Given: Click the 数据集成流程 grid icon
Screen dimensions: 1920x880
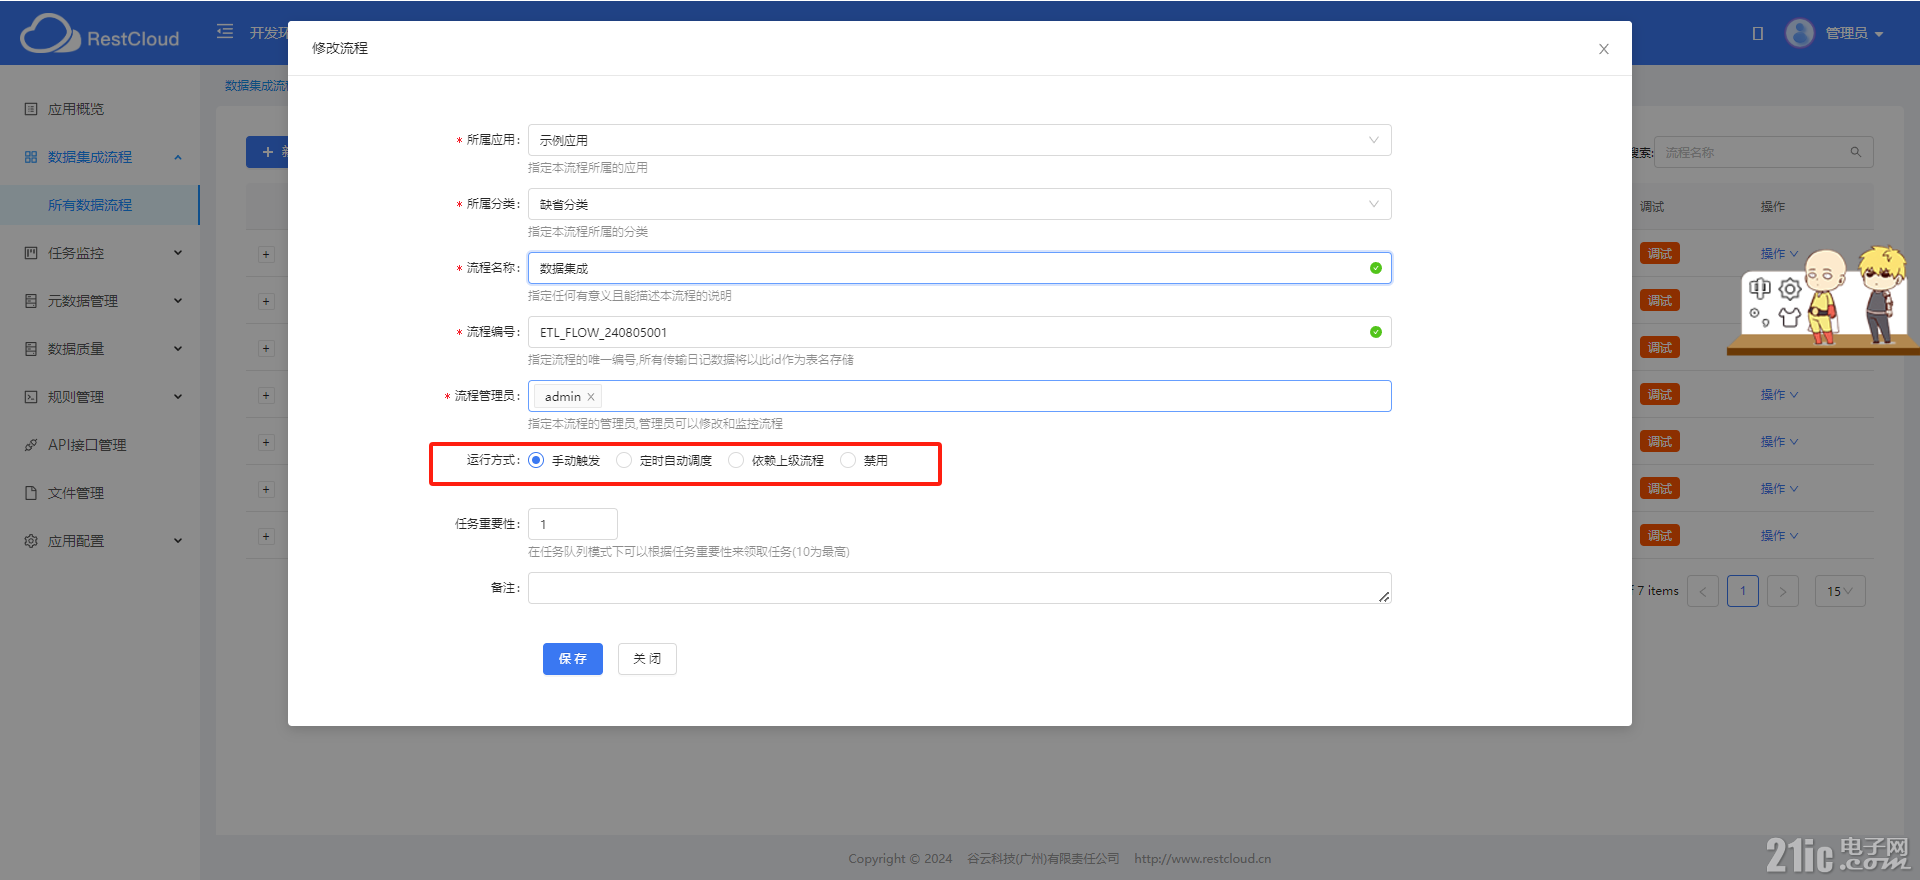Looking at the screenshot, I should (31, 157).
